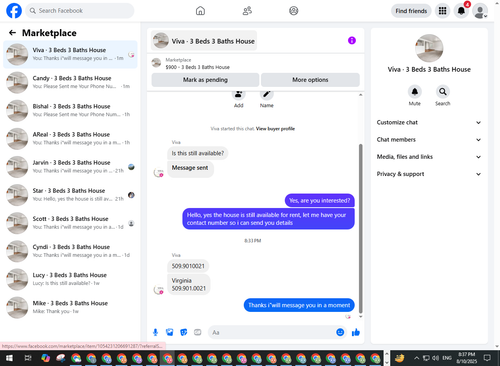Click the Aa message input box
500x366 pixels.
point(272,332)
